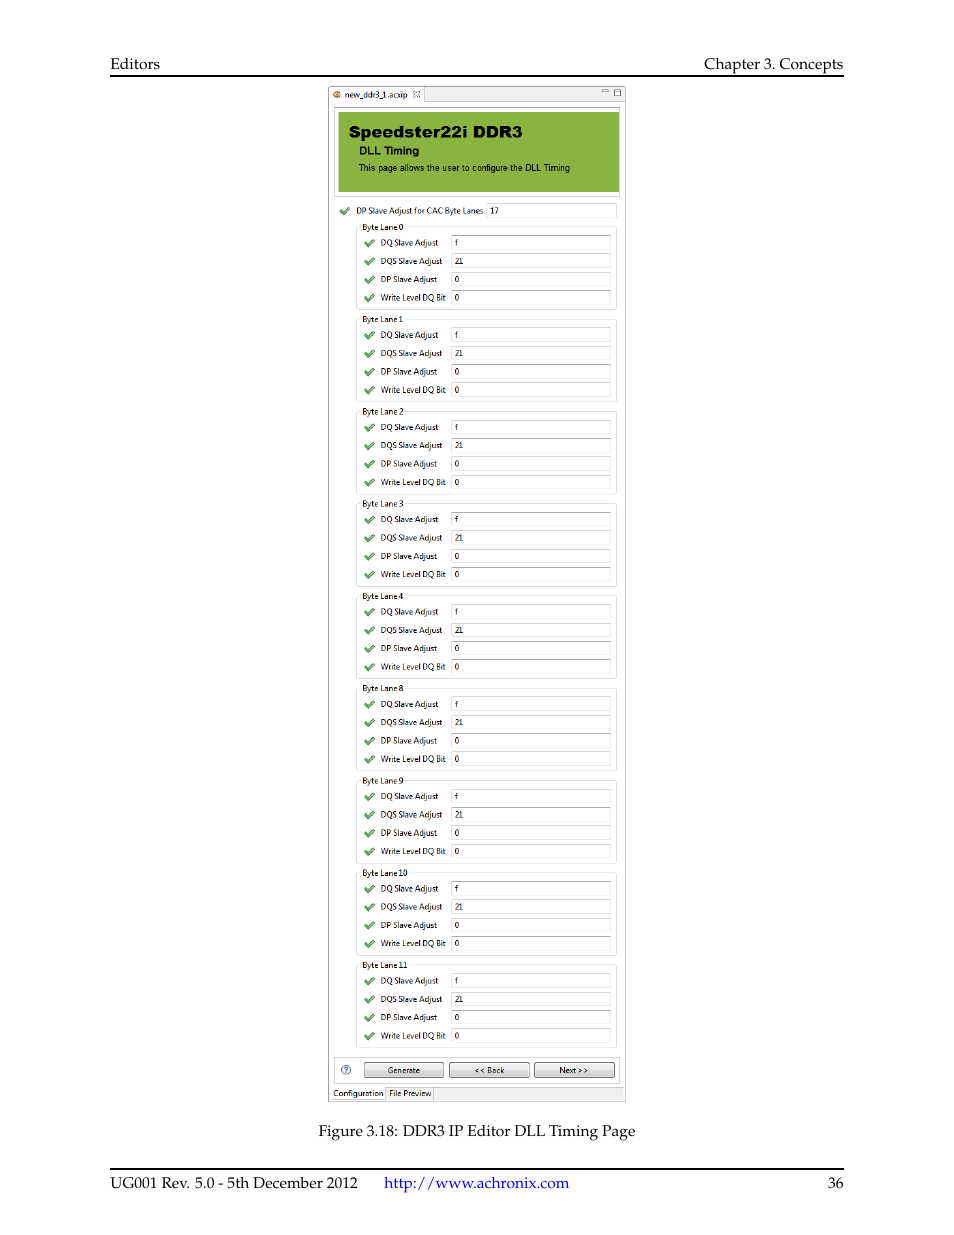Click the Generate button
Image resolution: width=954 pixels, height=1235 pixels.
pyautogui.click(x=403, y=1069)
